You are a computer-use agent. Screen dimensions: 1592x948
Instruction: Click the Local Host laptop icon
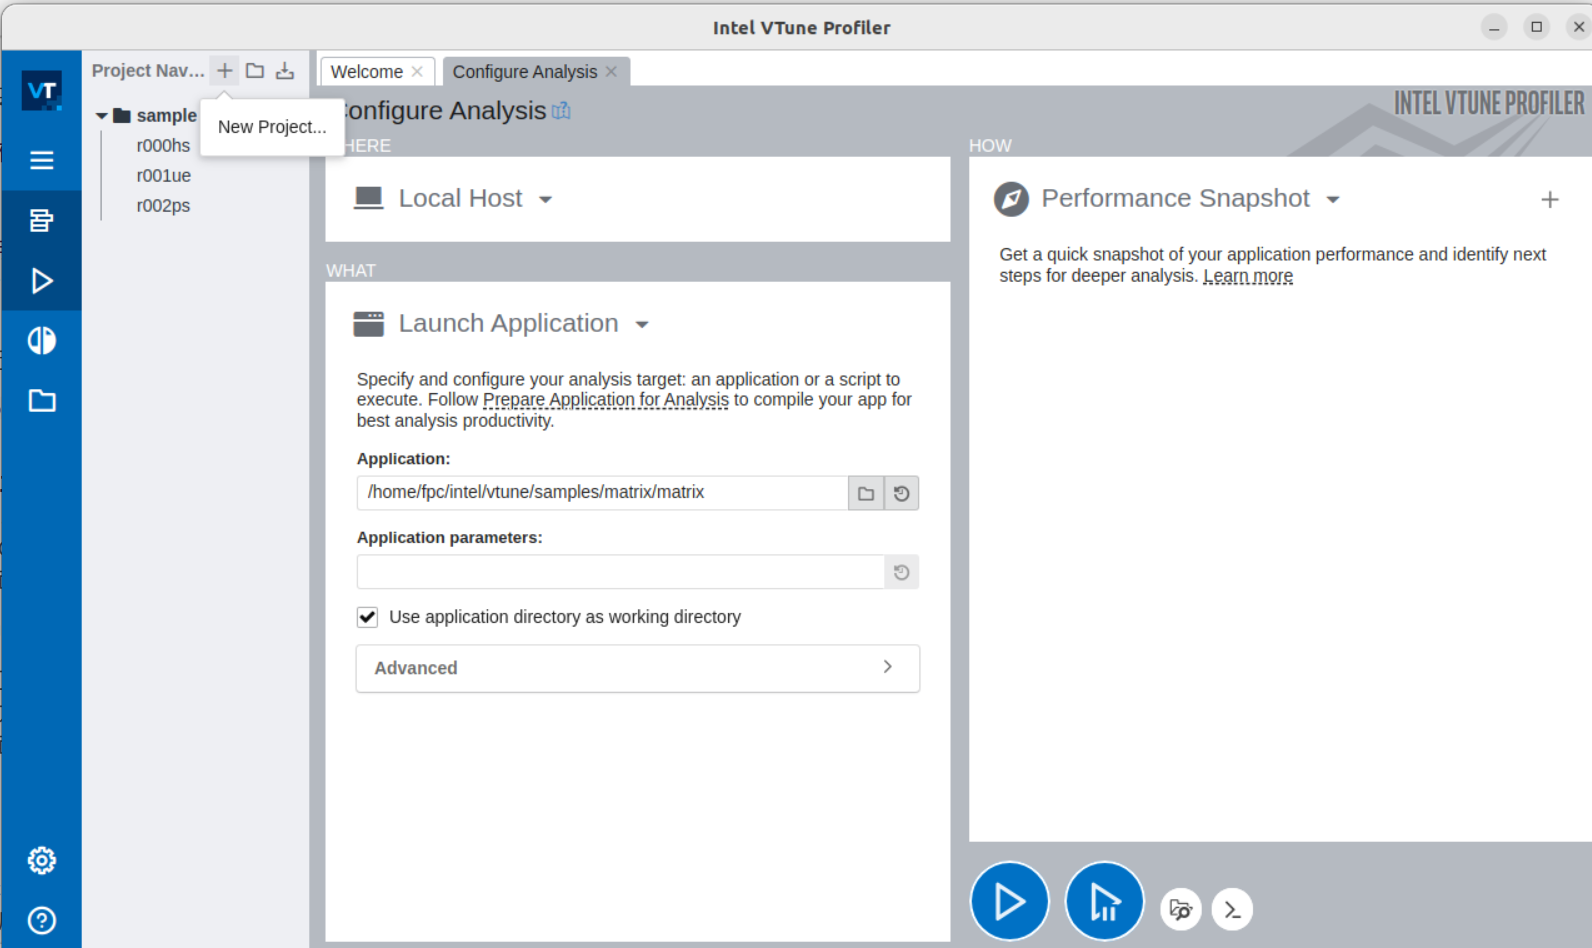tap(369, 198)
